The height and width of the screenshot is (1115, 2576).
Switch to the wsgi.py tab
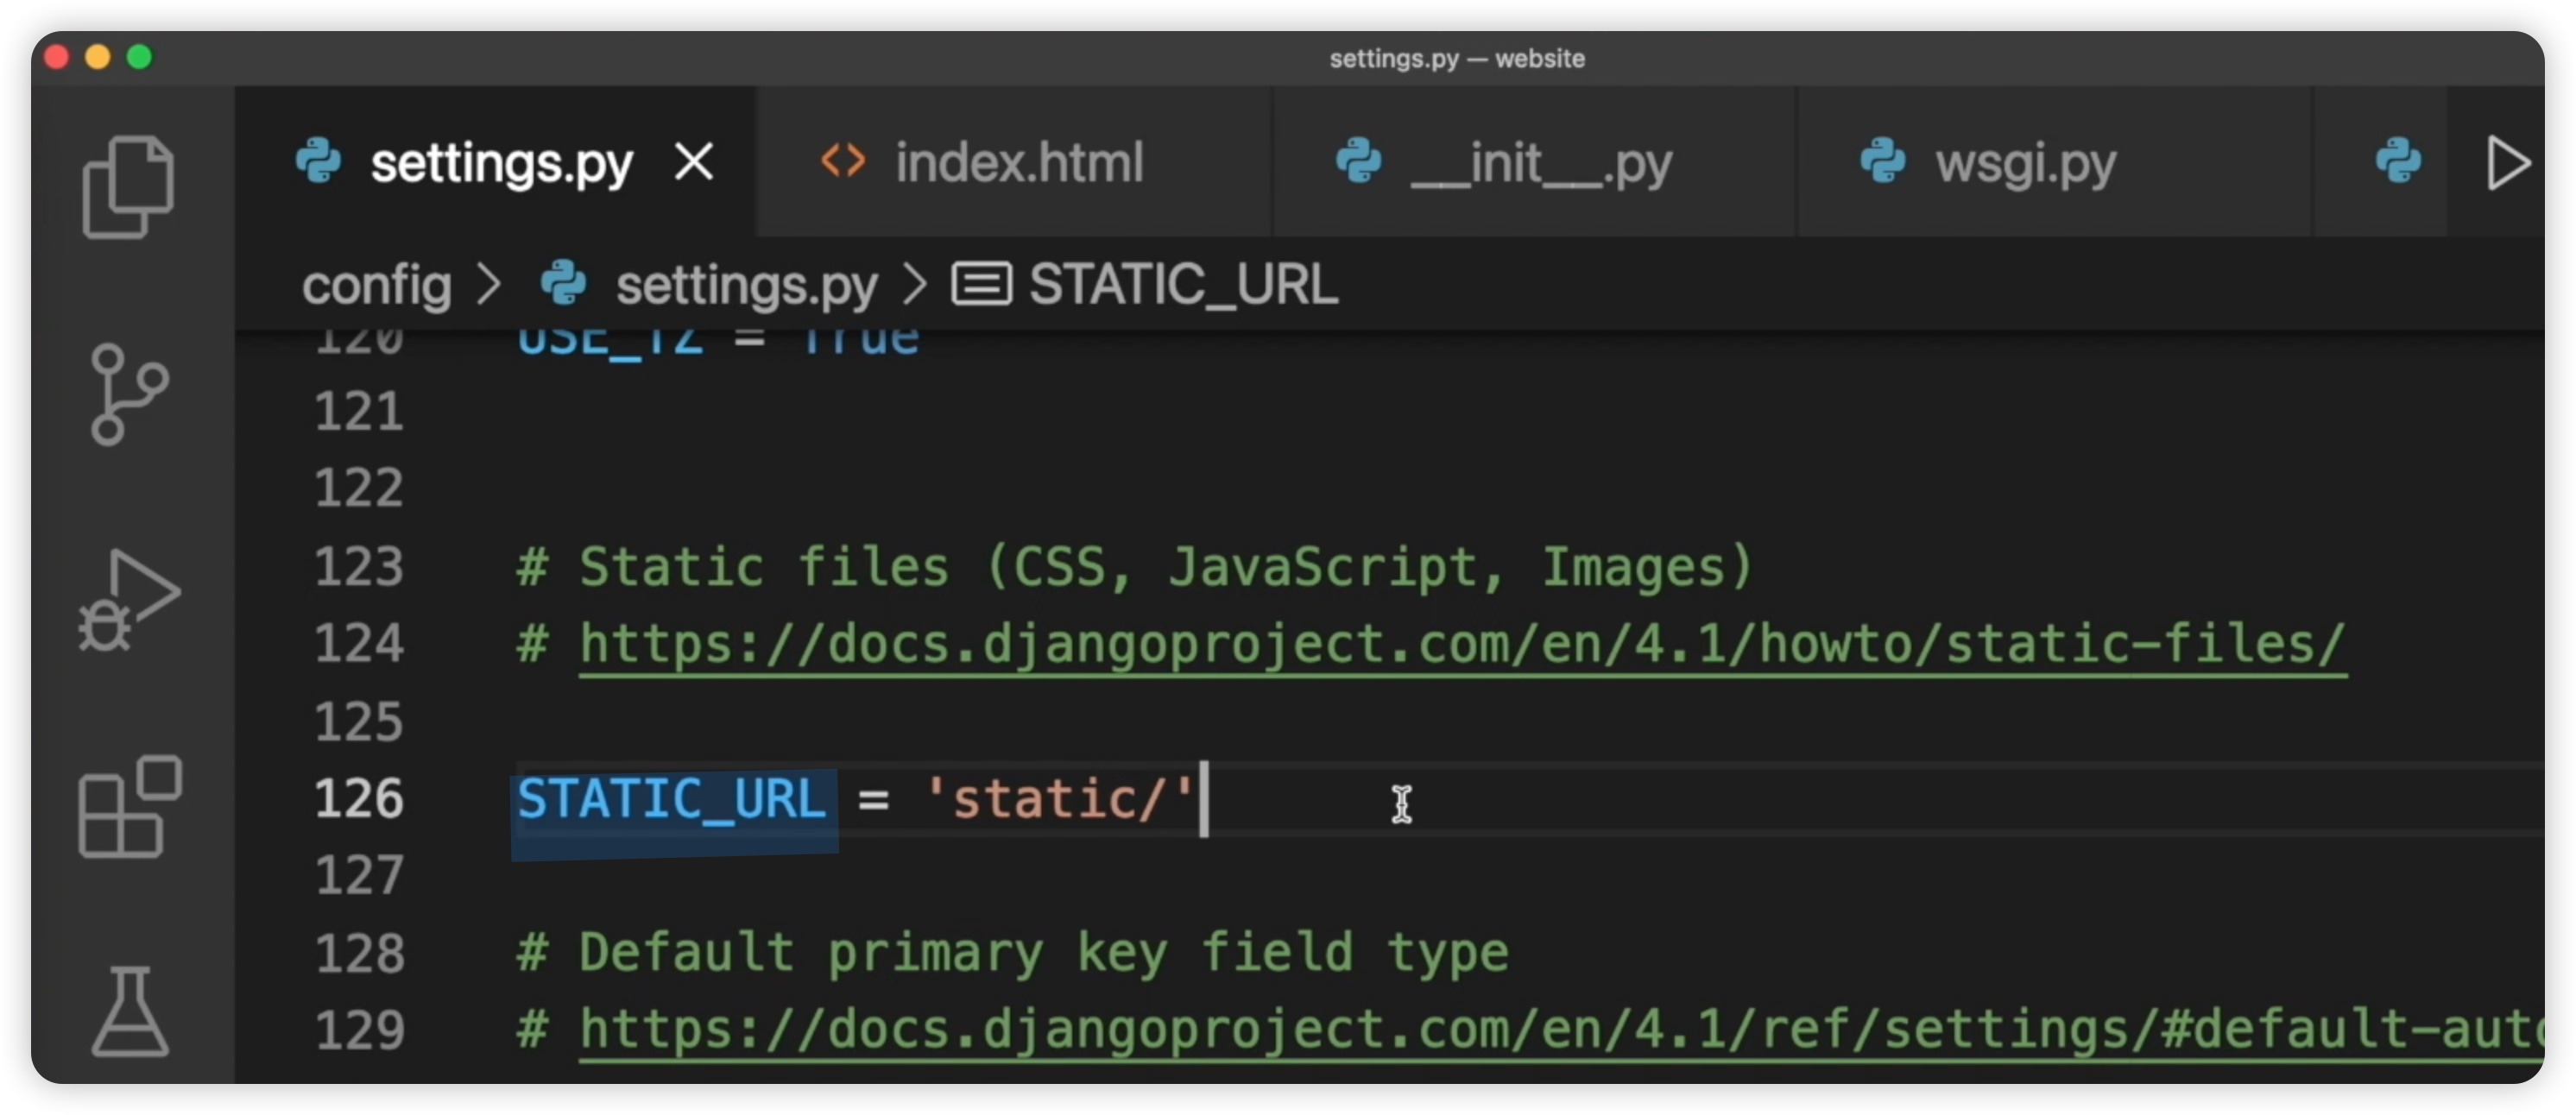(2055, 162)
